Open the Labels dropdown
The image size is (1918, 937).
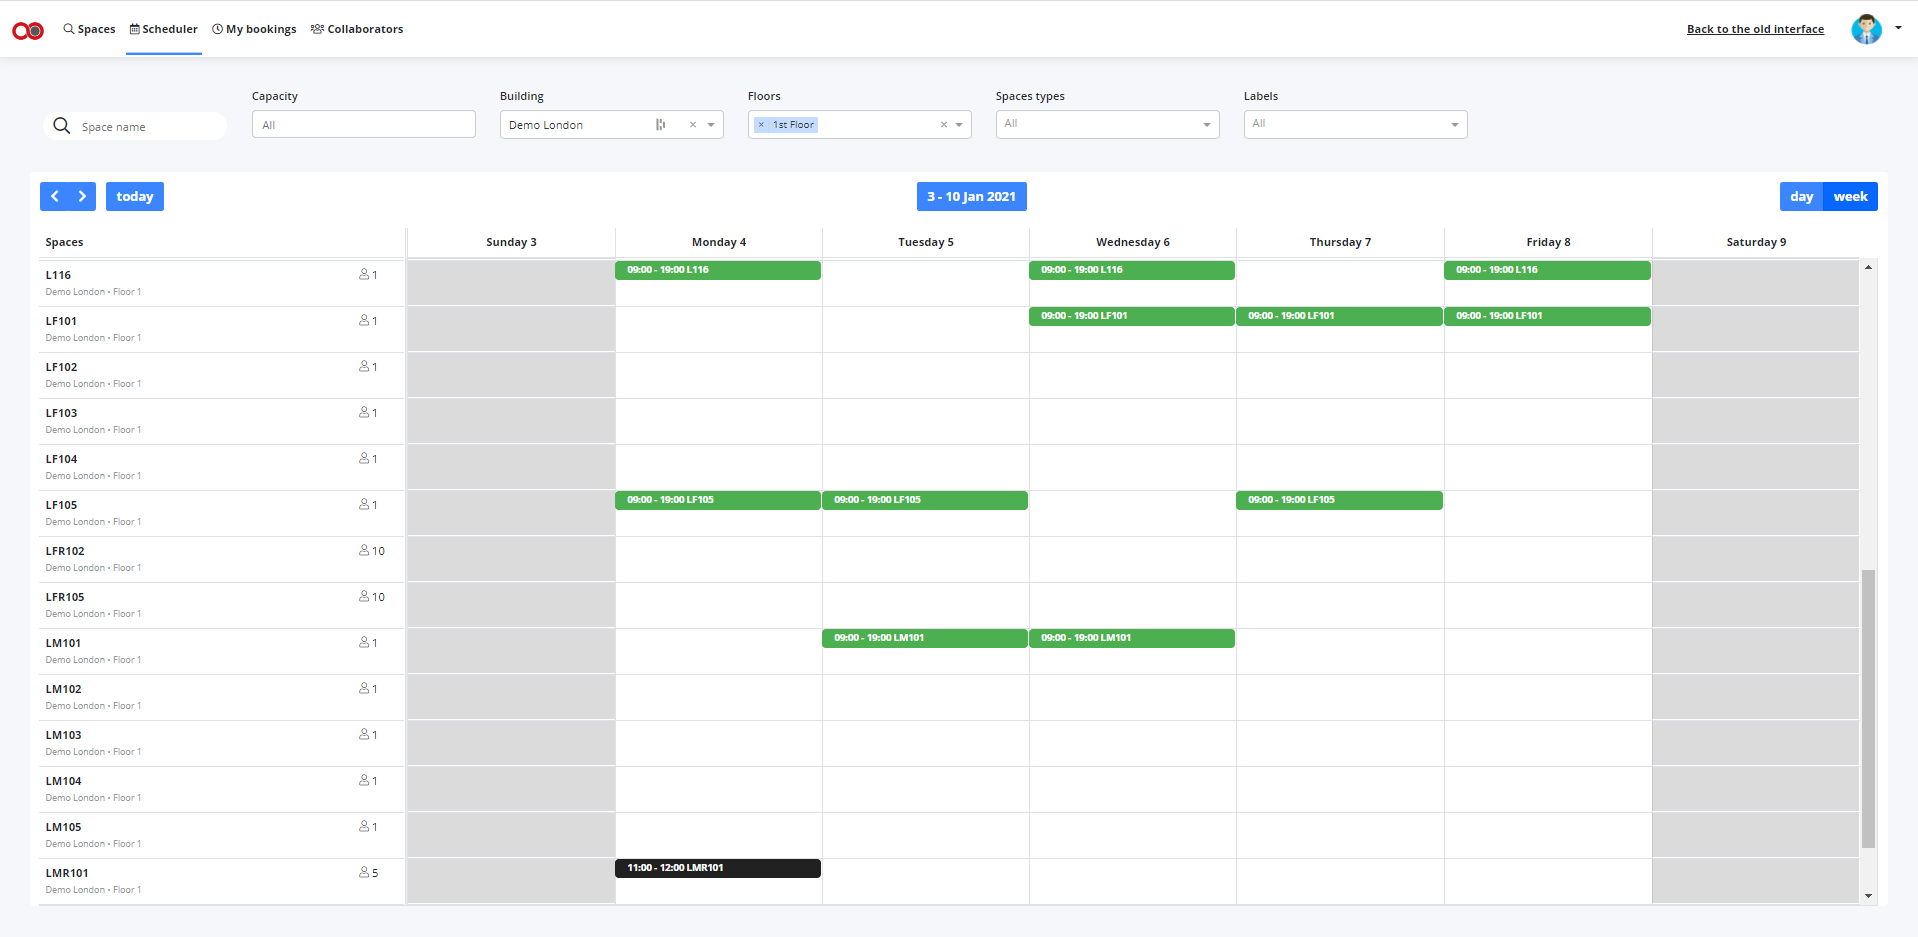coord(1355,124)
